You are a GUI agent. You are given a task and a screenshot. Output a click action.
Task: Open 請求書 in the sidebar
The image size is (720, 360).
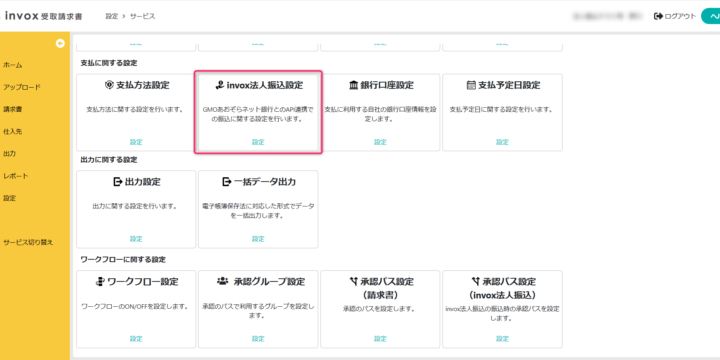[x=12, y=109]
